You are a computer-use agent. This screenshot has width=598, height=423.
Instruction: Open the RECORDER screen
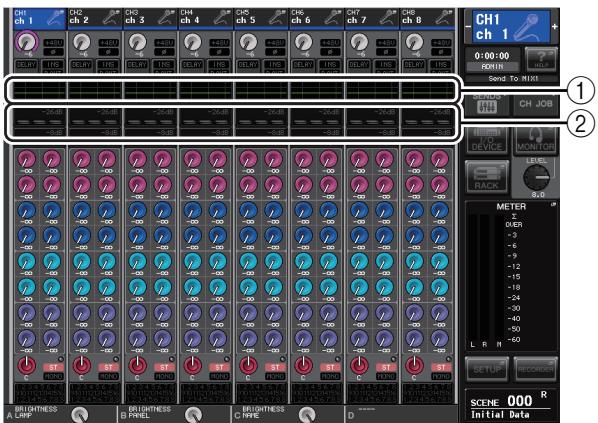point(535,369)
